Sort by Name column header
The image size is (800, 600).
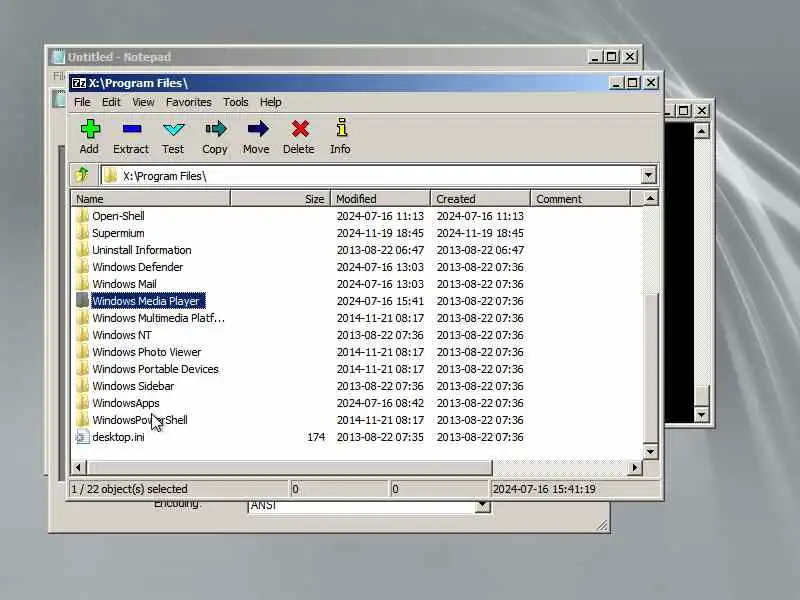[x=151, y=198]
